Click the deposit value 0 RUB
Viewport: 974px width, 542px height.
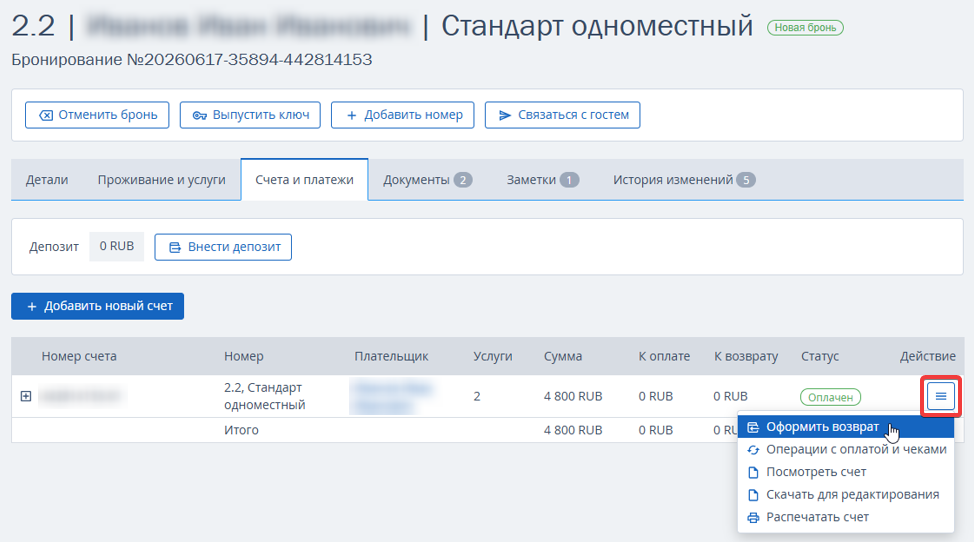[117, 246]
